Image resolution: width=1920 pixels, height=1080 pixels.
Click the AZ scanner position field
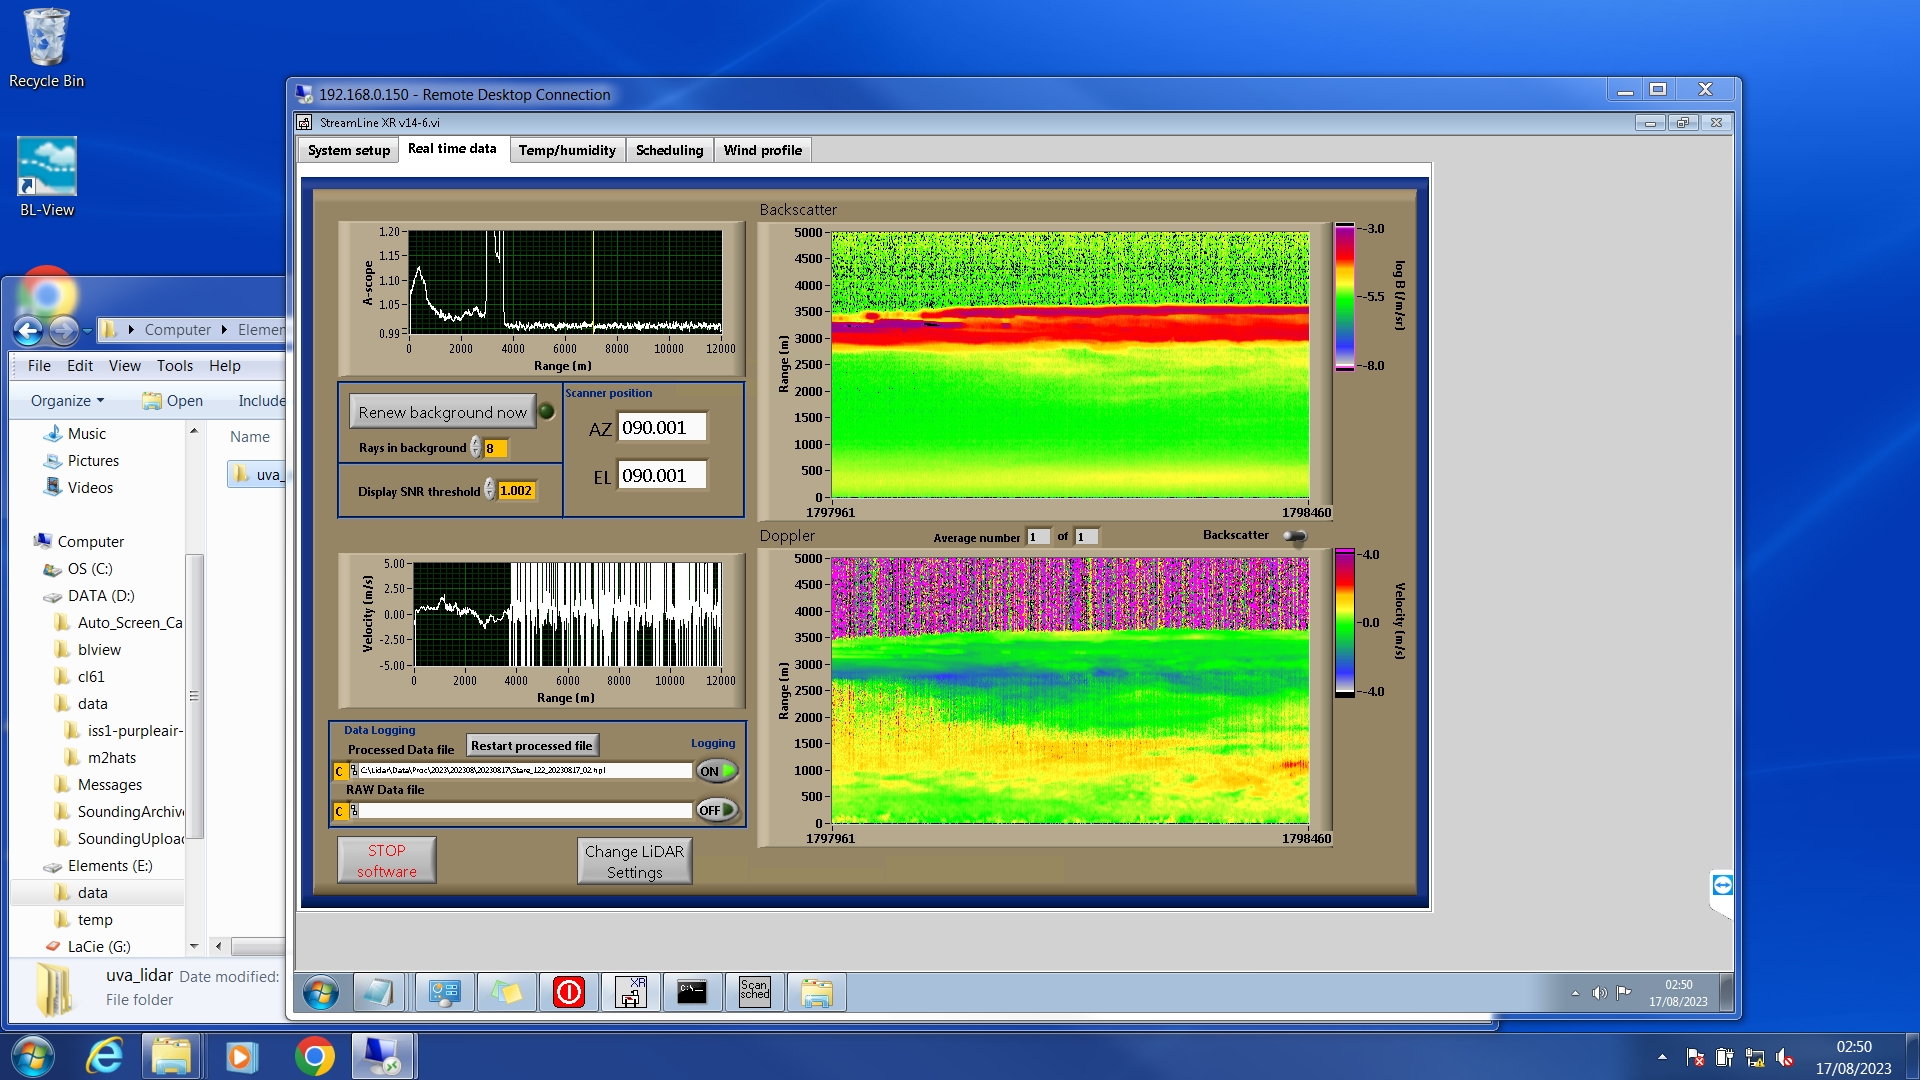click(x=661, y=428)
